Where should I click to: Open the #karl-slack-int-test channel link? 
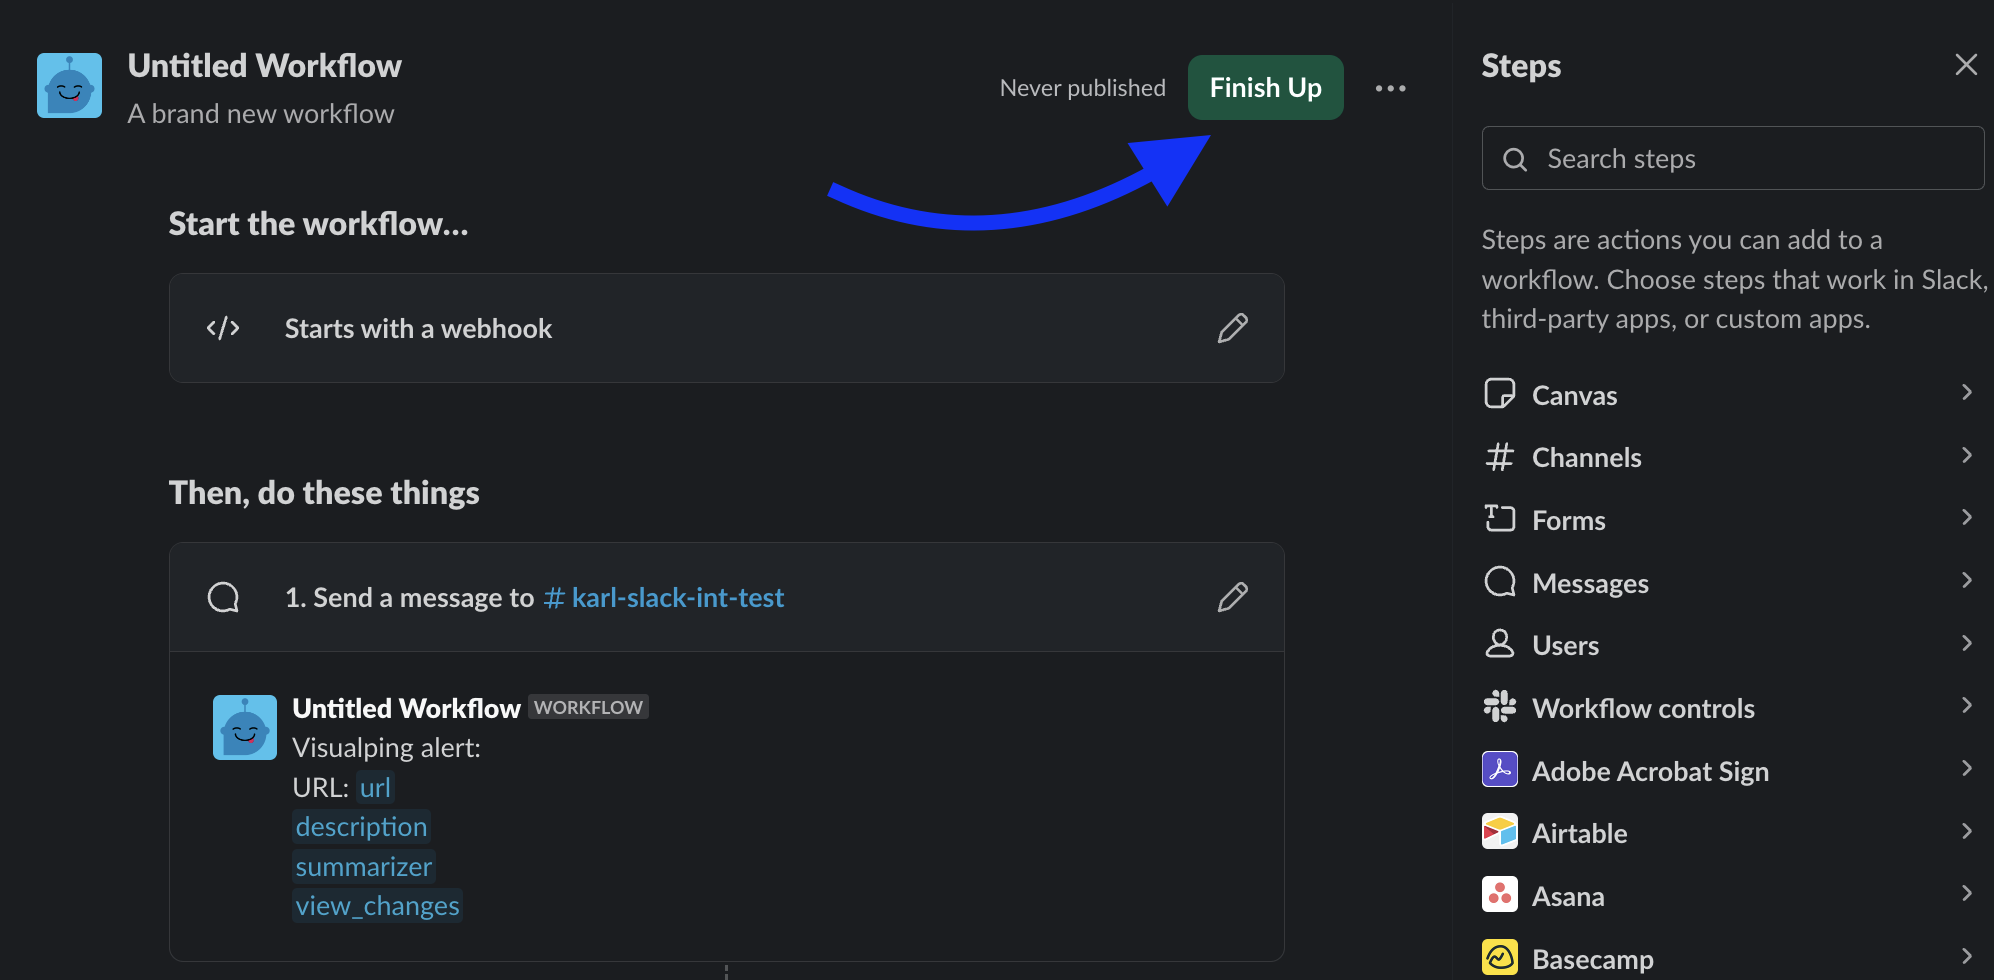[x=664, y=598]
